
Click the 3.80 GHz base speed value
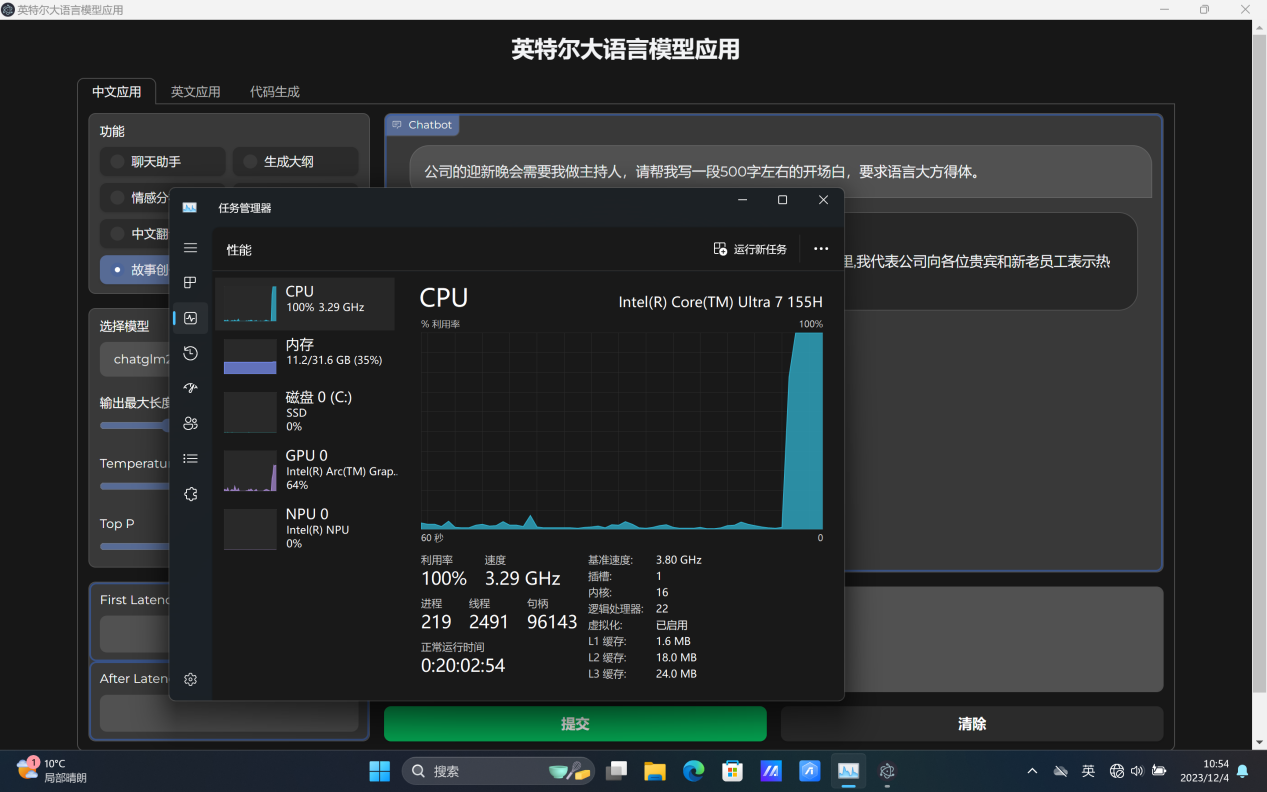[679, 560]
